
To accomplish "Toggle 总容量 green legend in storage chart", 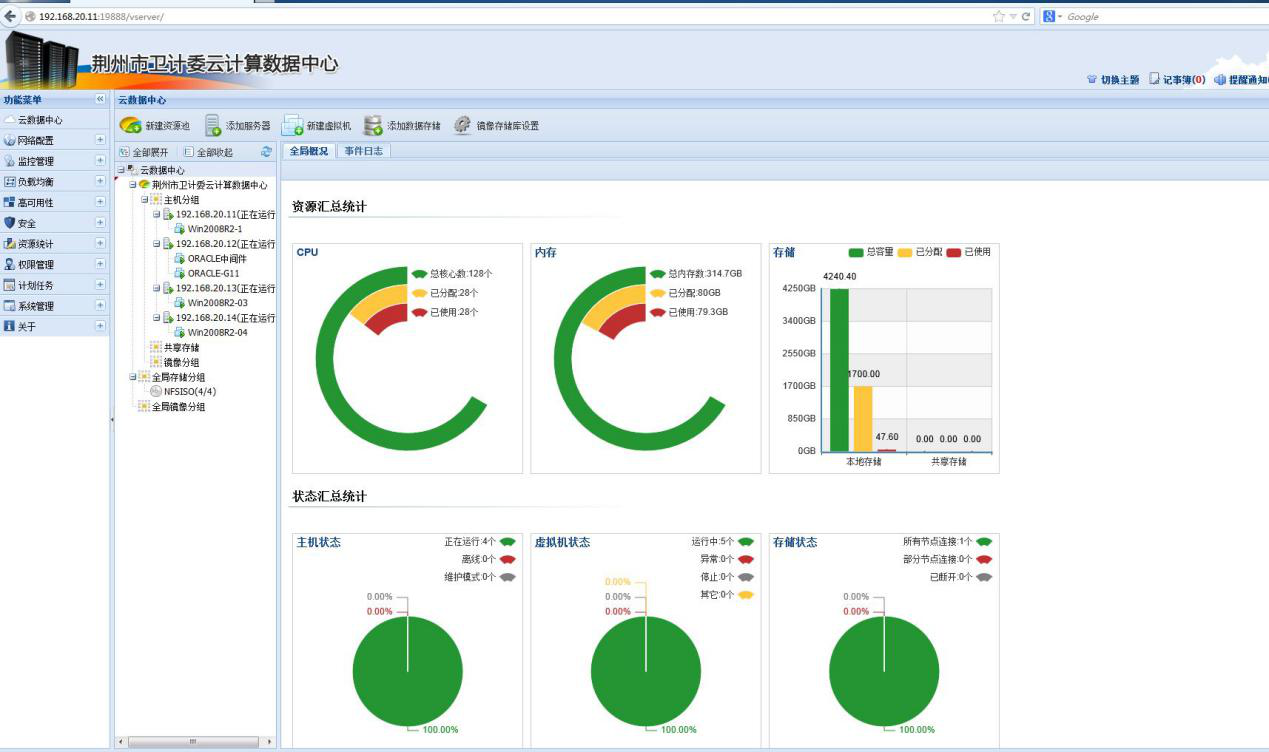I will pos(856,252).
